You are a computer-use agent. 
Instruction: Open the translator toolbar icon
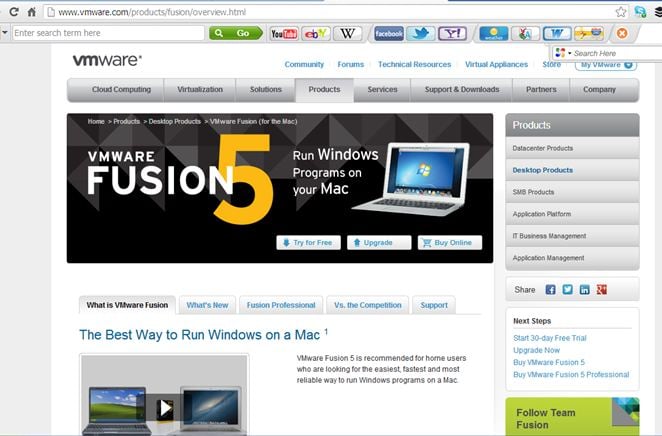point(525,33)
